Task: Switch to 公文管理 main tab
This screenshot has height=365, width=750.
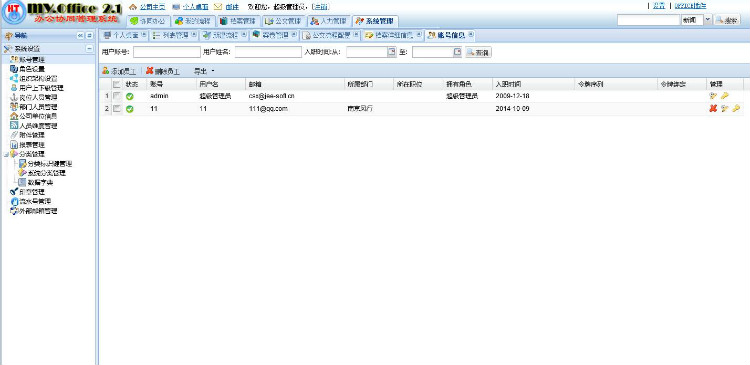Action: (284, 21)
